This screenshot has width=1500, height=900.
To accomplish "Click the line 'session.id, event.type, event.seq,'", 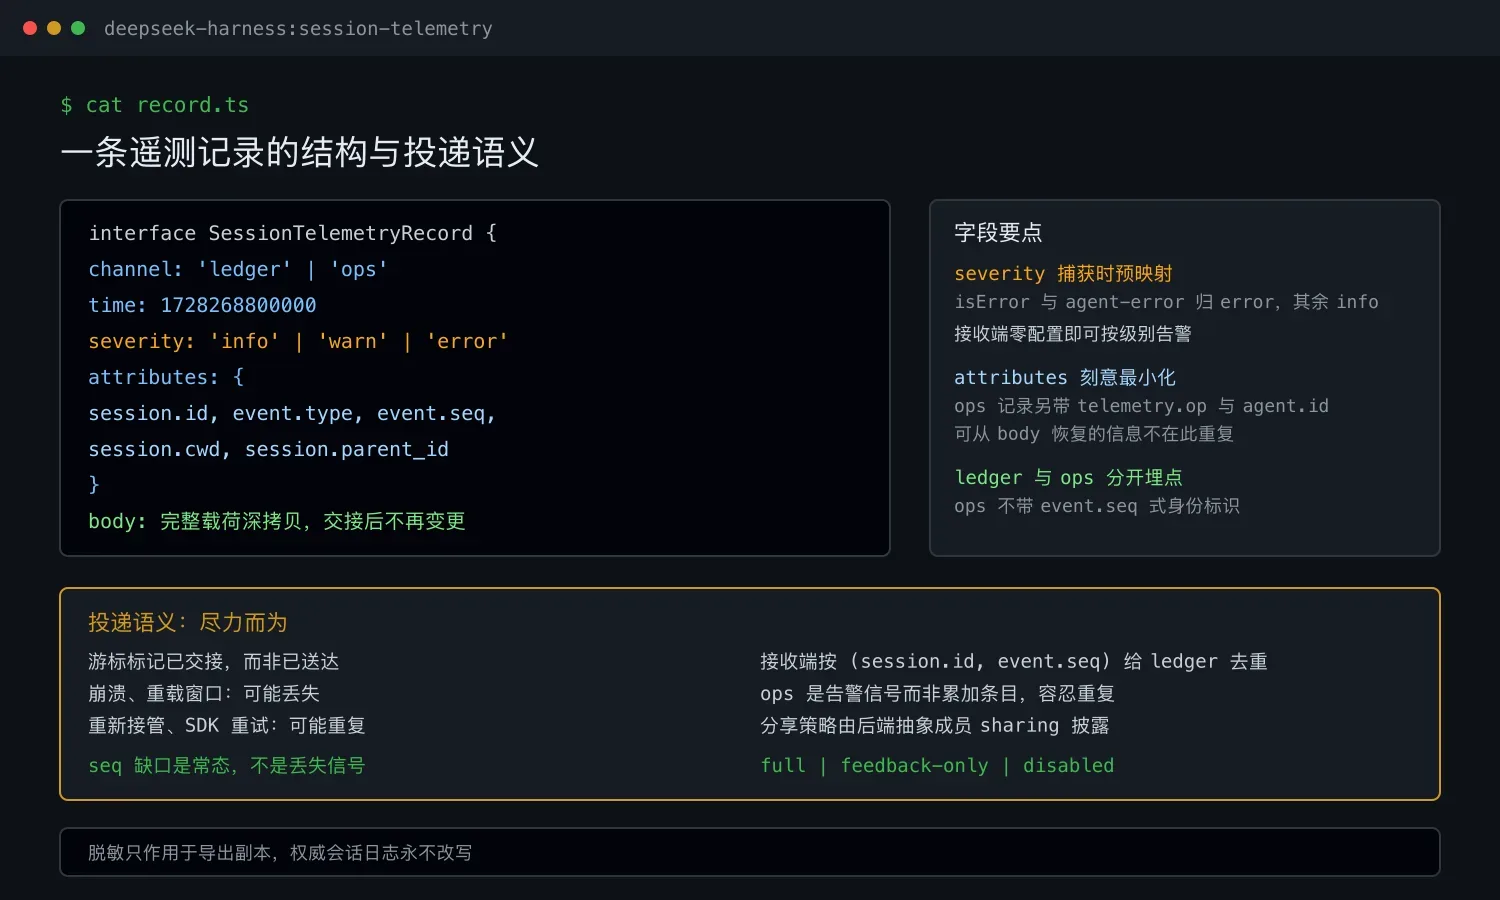I will tap(292, 413).
